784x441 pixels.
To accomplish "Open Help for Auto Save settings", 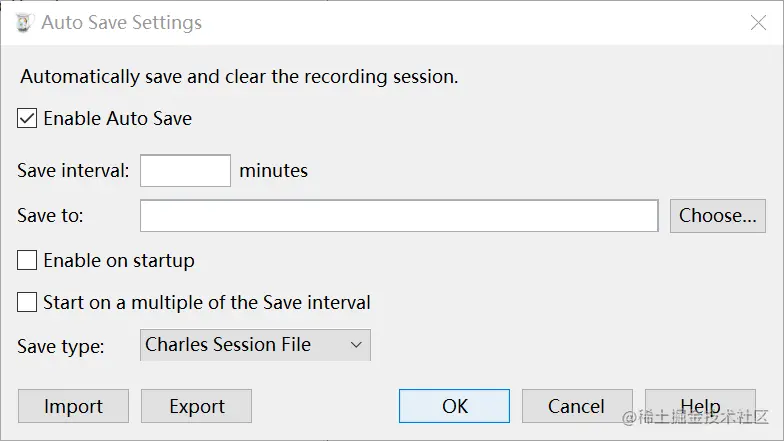I will [x=700, y=406].
